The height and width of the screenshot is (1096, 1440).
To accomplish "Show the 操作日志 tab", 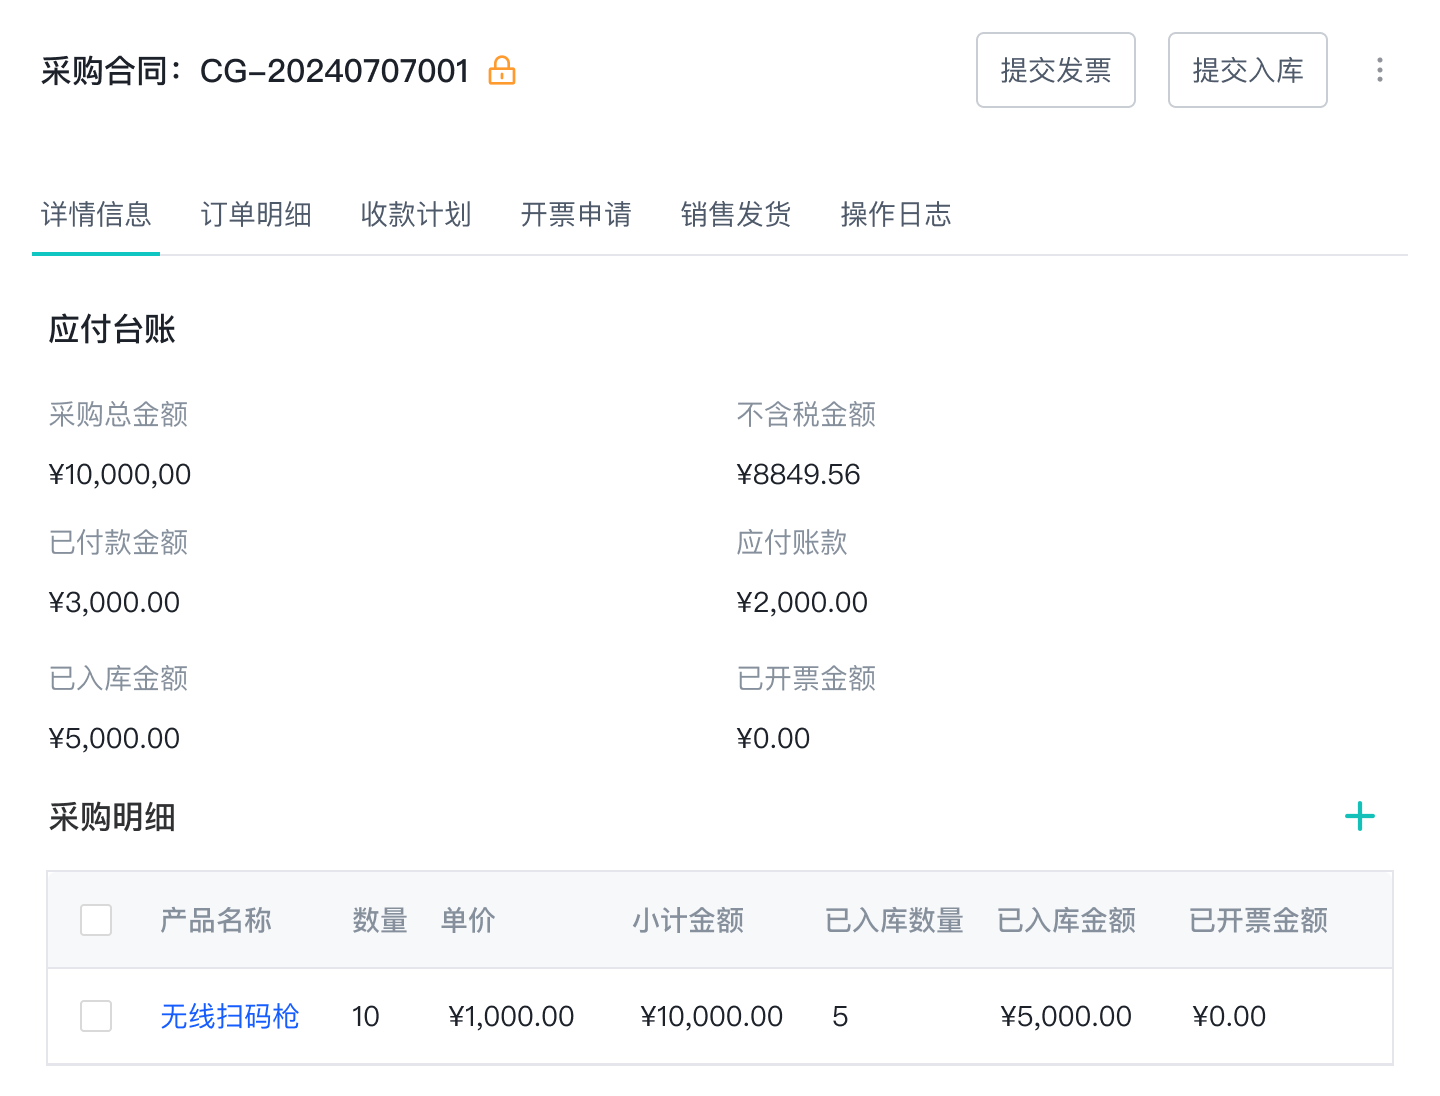I will [x=896, y=214].
